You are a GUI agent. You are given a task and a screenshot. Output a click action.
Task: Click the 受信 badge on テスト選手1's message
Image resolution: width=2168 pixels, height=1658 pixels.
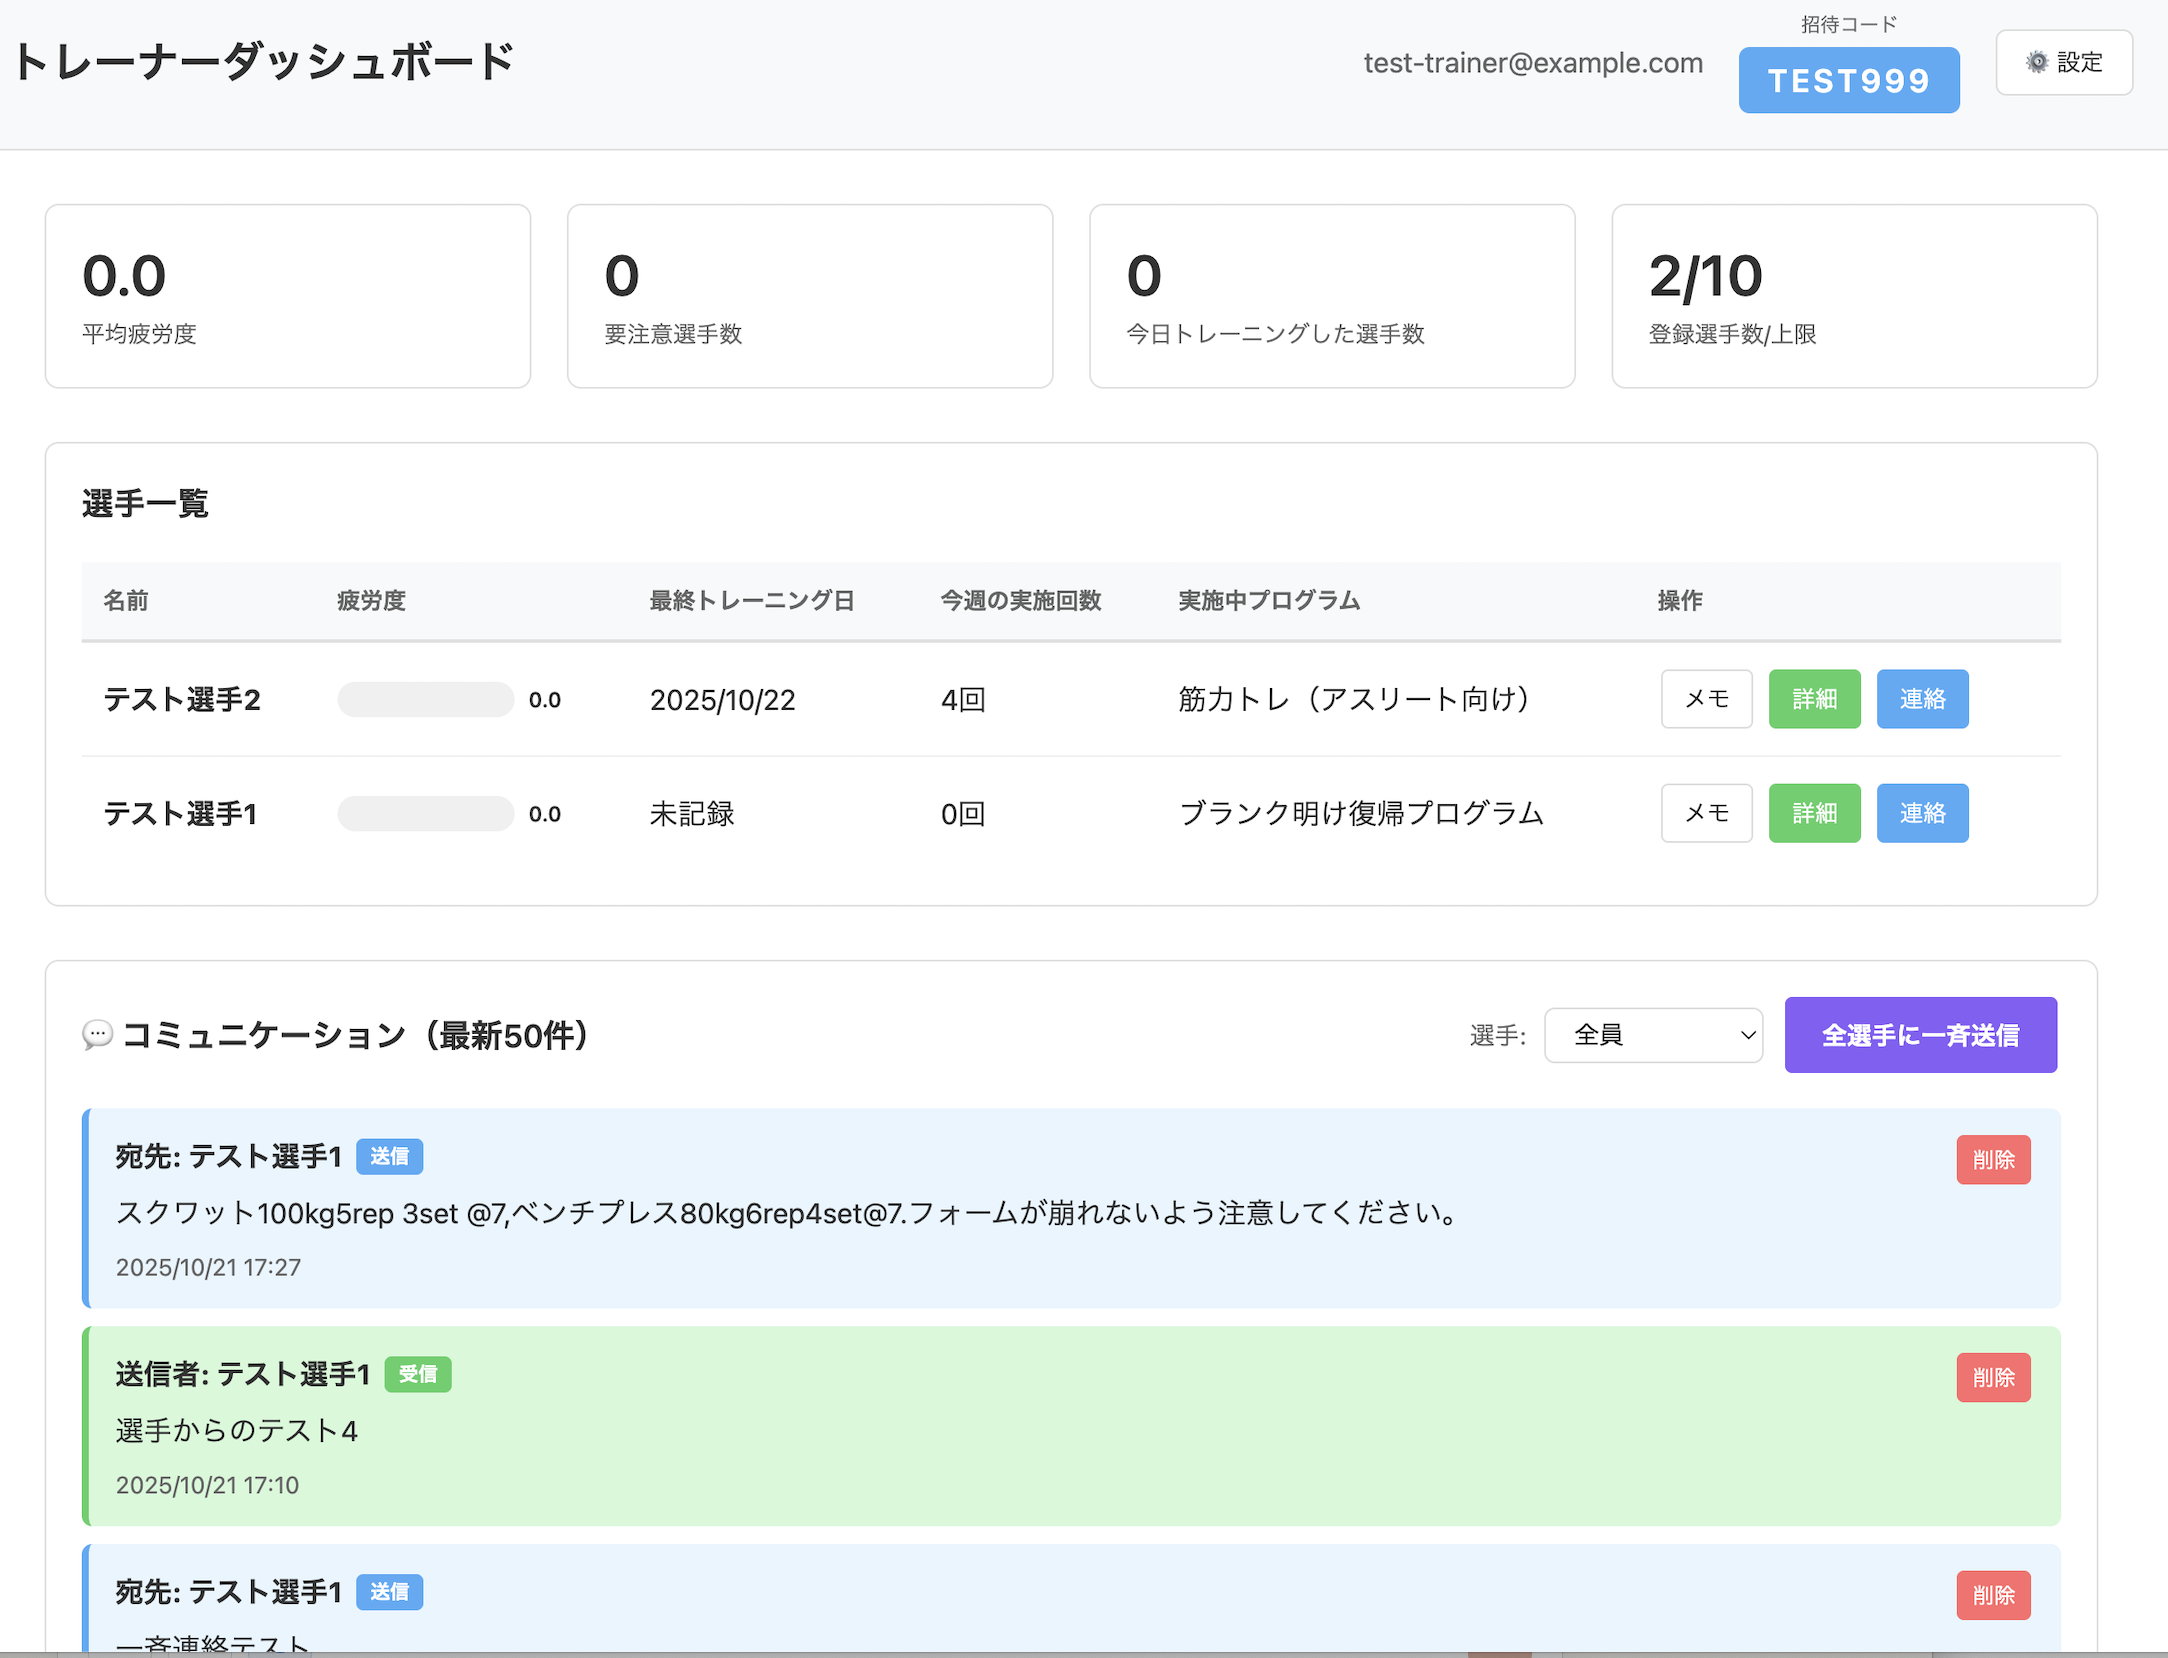click(x=418, y=1374)
